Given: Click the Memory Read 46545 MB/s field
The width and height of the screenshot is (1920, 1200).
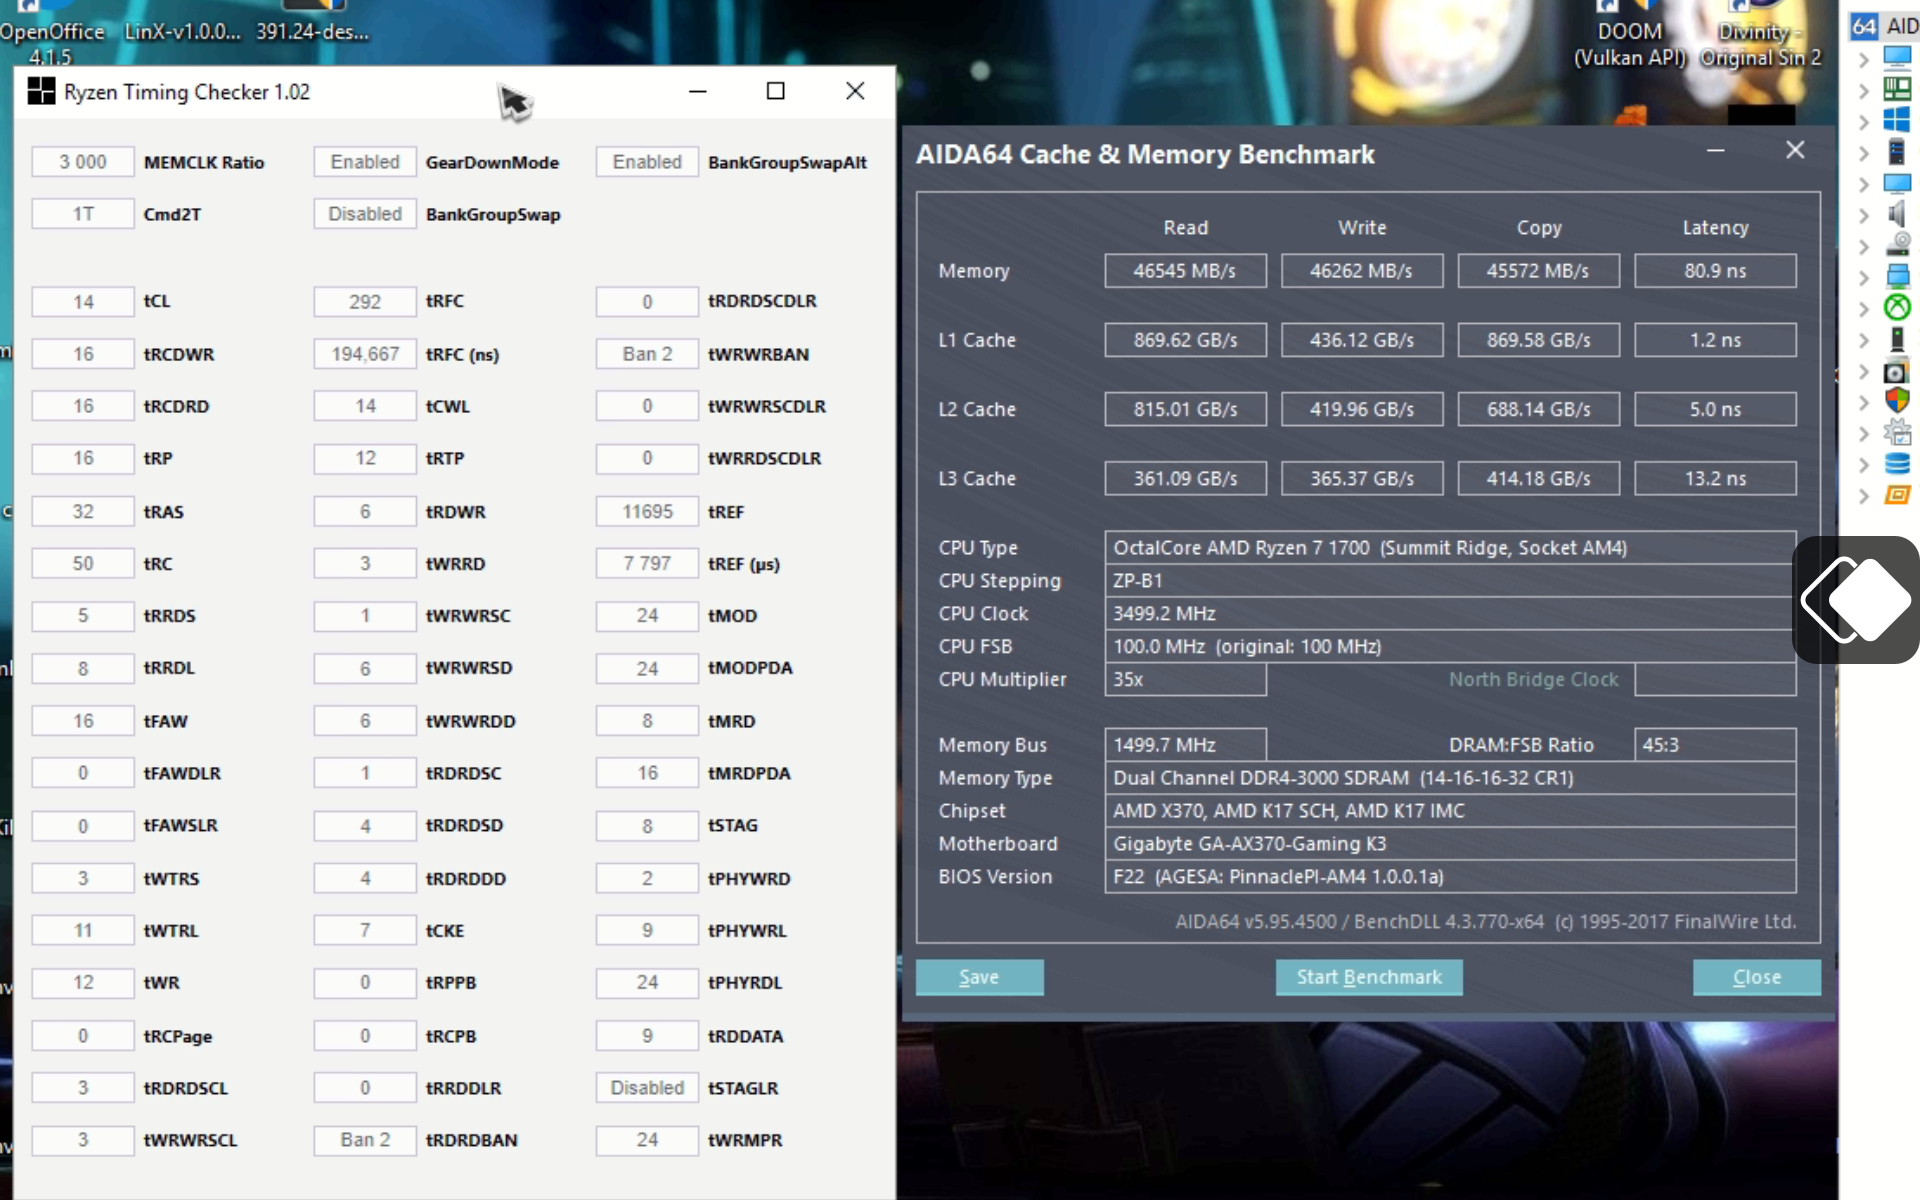Looking at the screenshot, I should tap(1185, 271).
